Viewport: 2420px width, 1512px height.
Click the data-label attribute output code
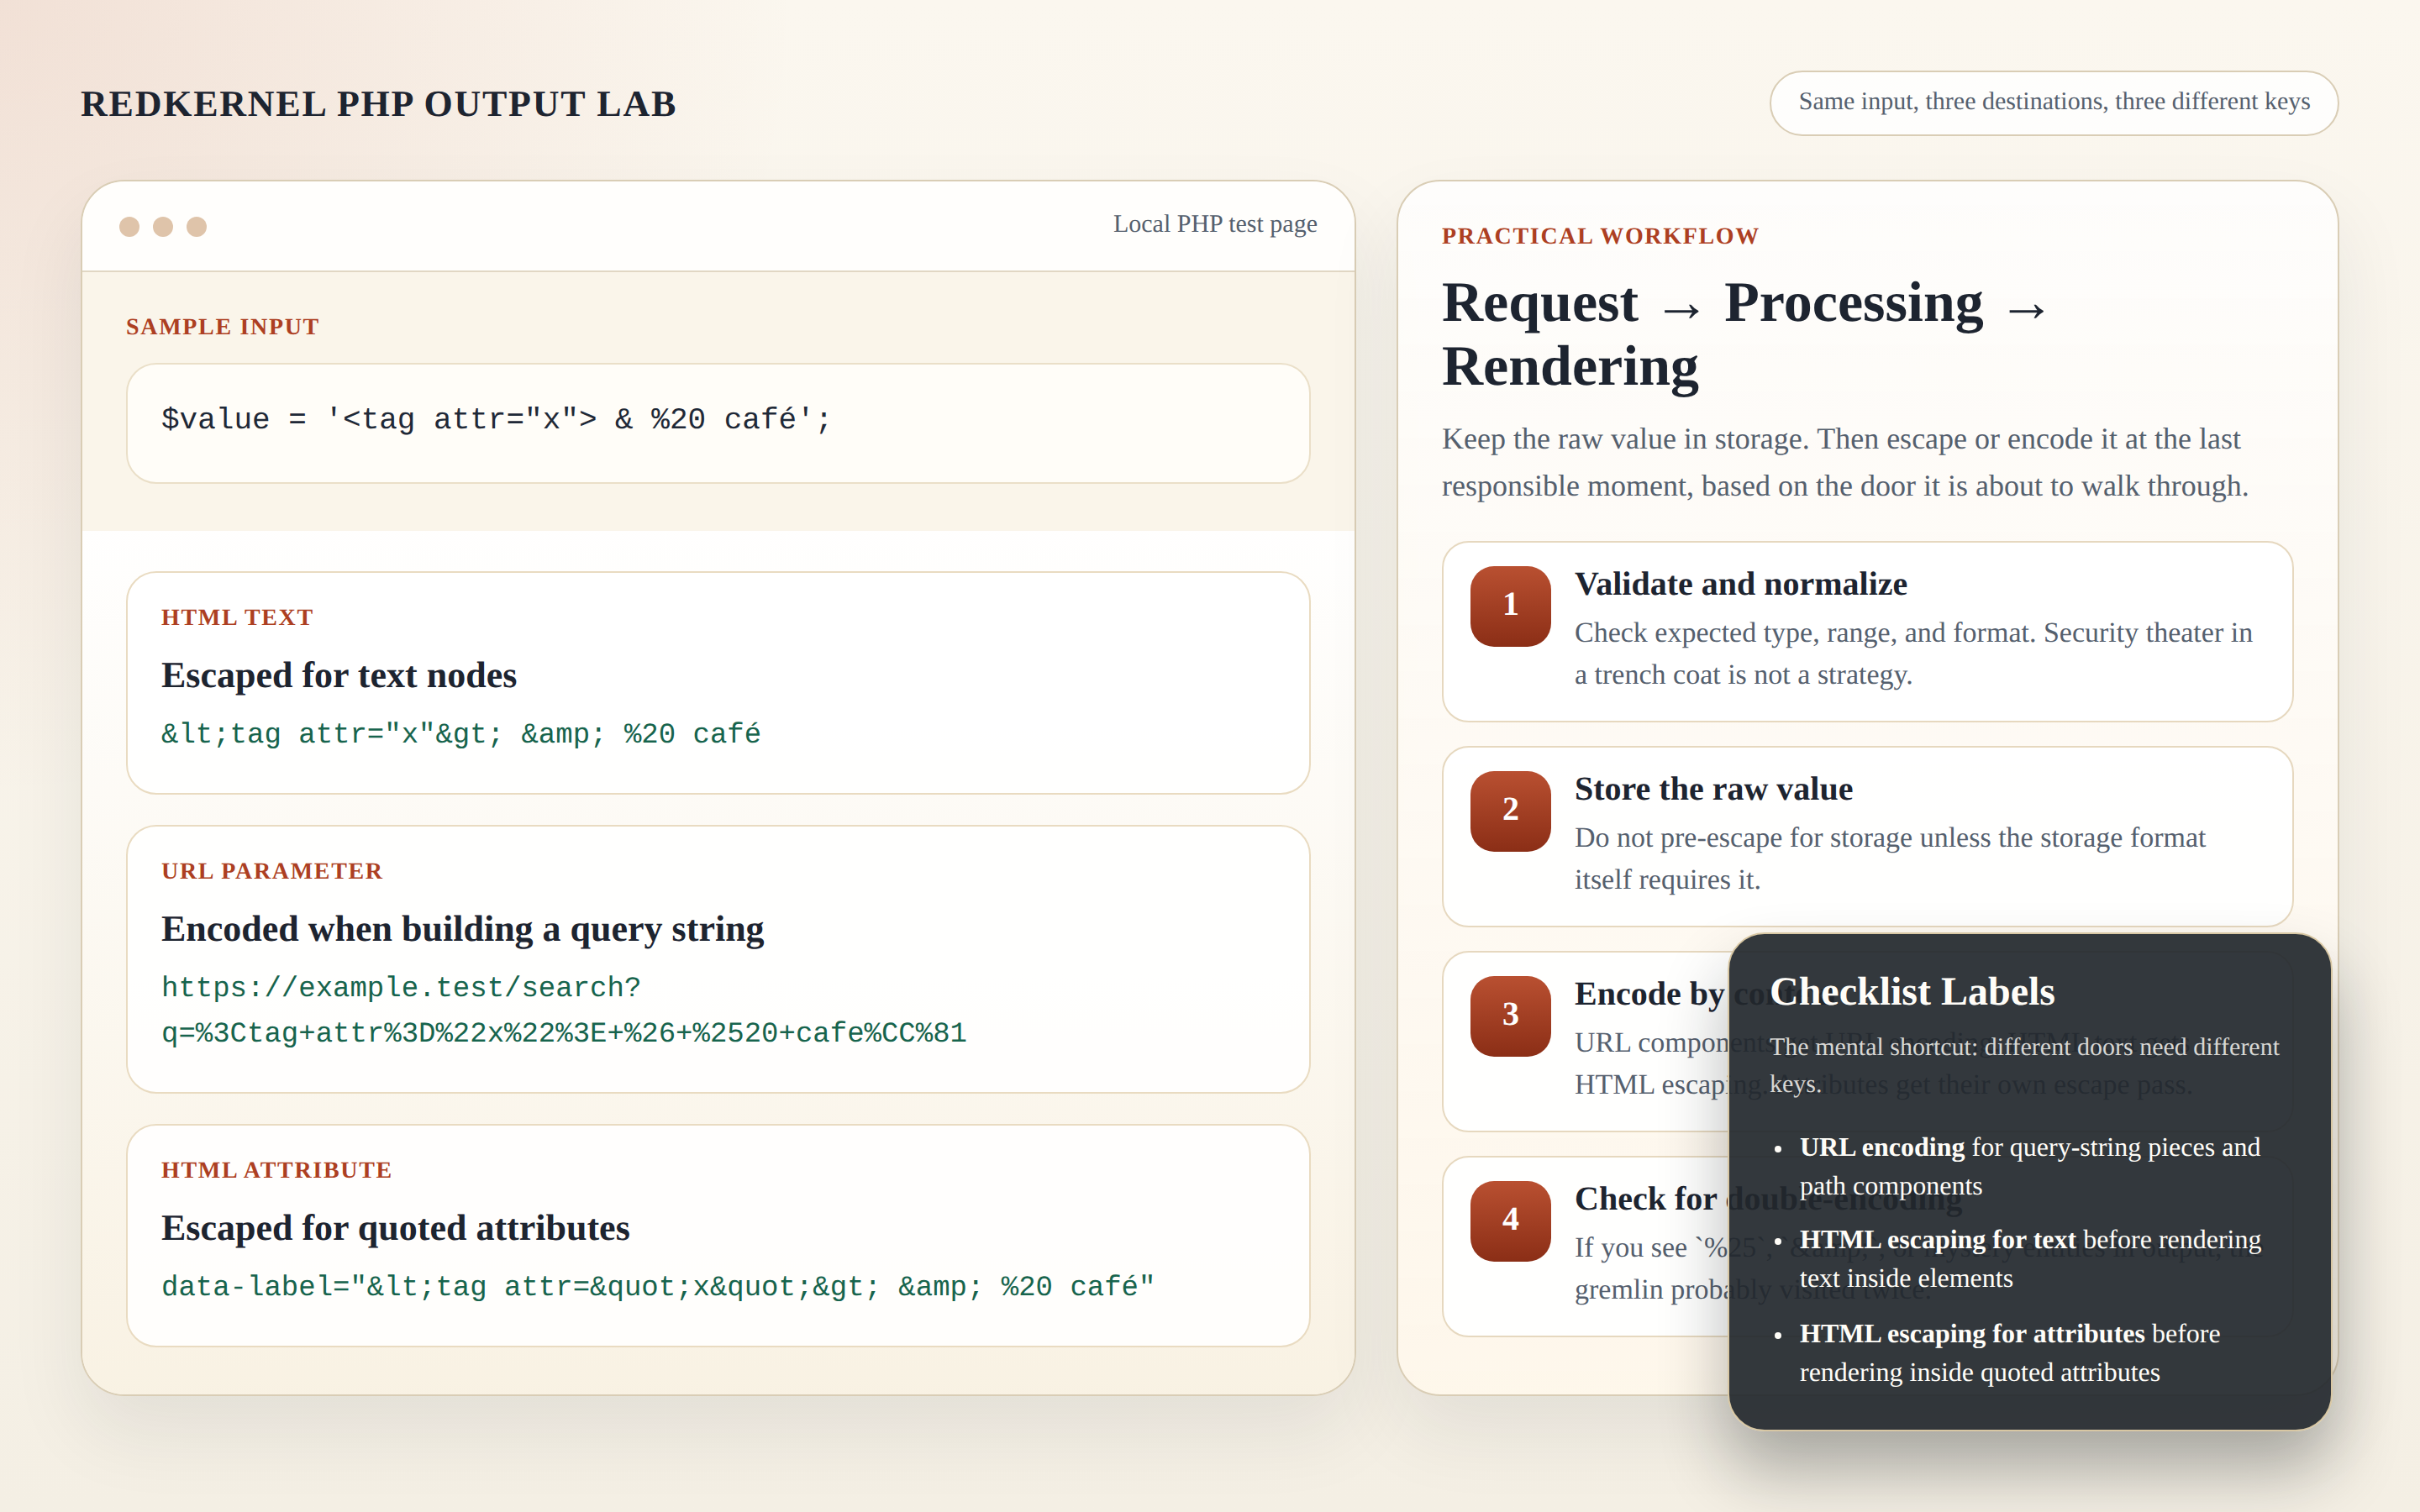[658, 1286]
